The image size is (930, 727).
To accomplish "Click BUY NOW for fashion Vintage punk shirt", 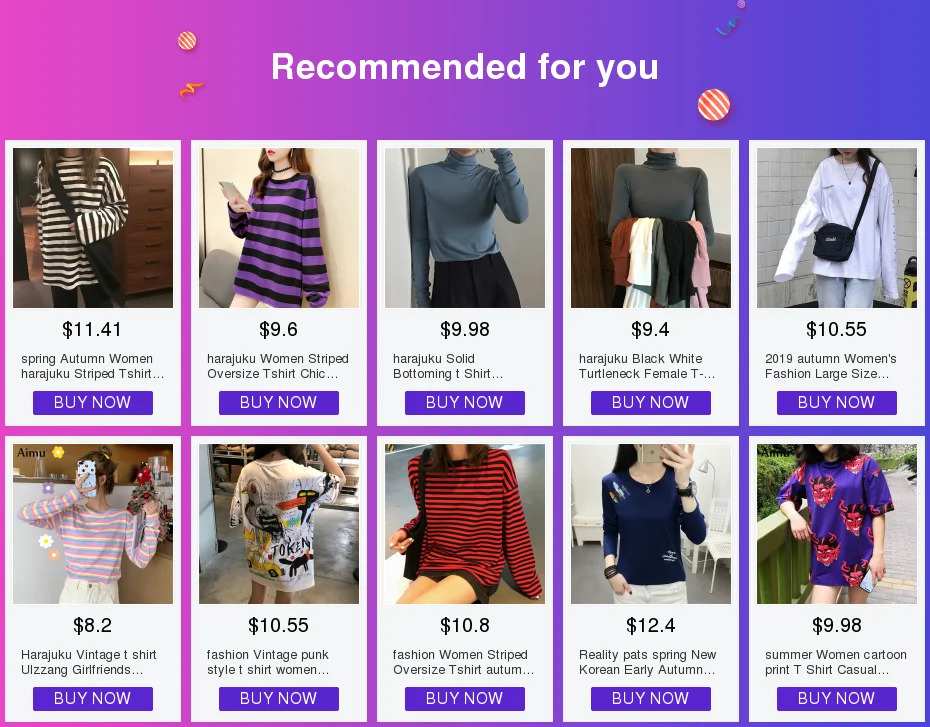I will [279, 699].
